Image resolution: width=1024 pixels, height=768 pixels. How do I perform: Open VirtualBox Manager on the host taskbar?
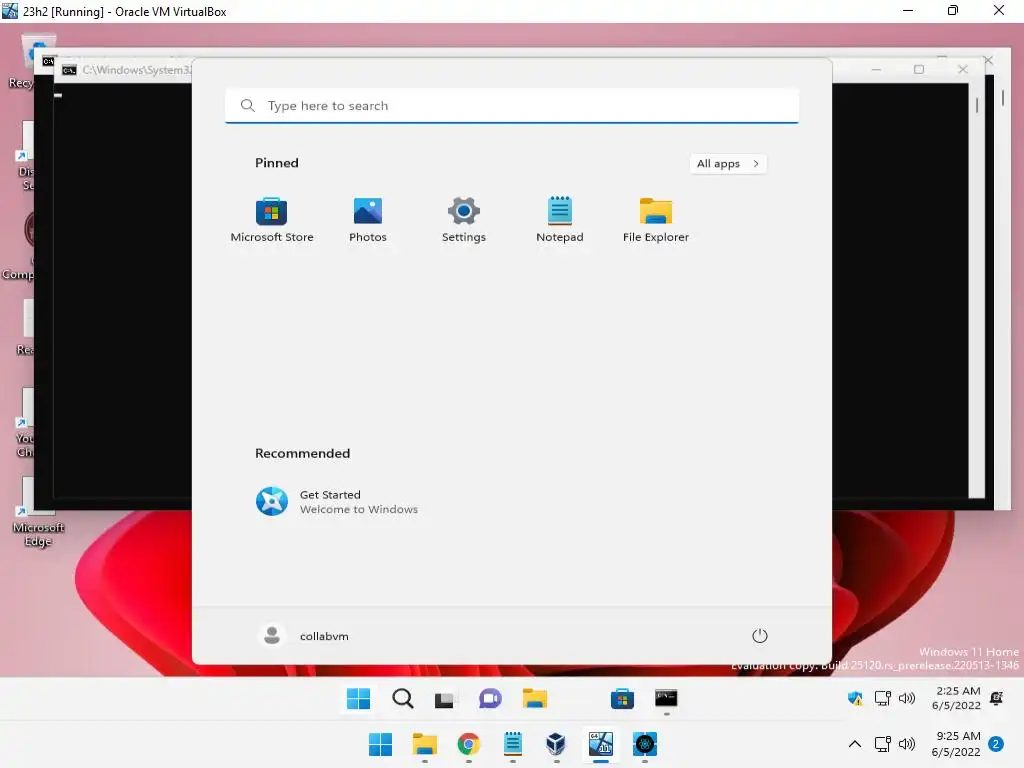556,744
